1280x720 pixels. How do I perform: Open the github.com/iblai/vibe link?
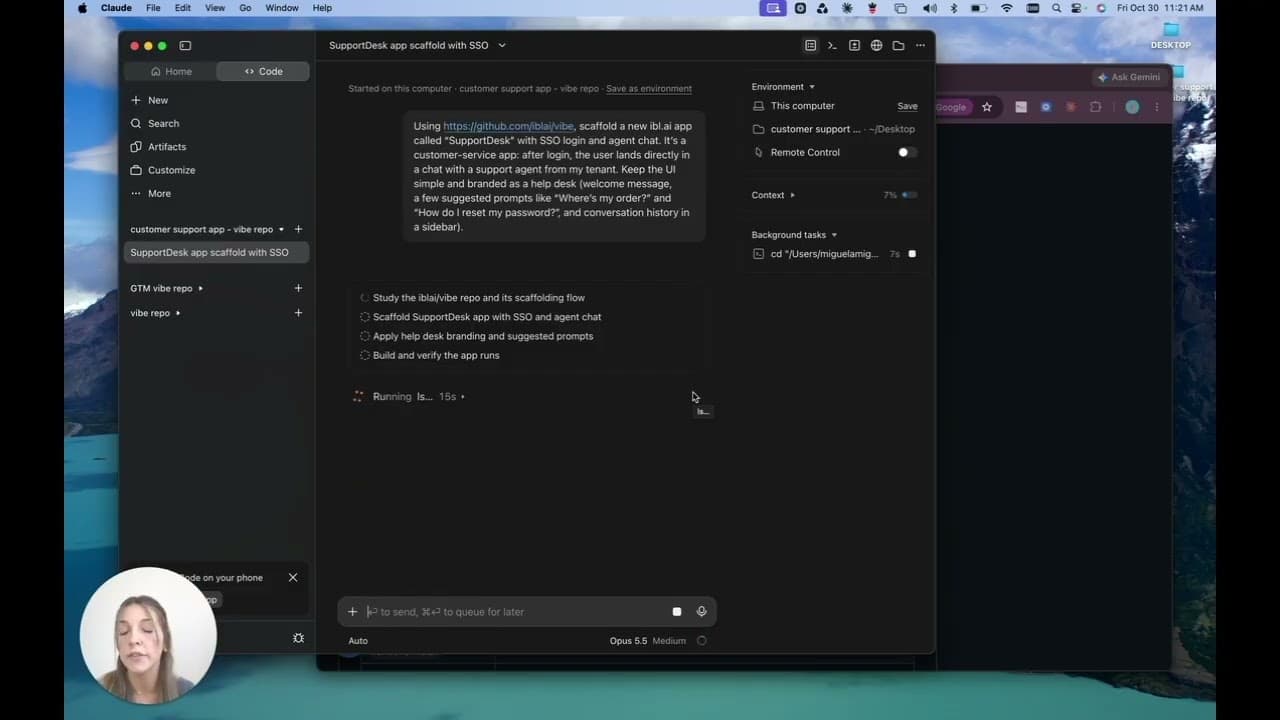pos(508,126)
